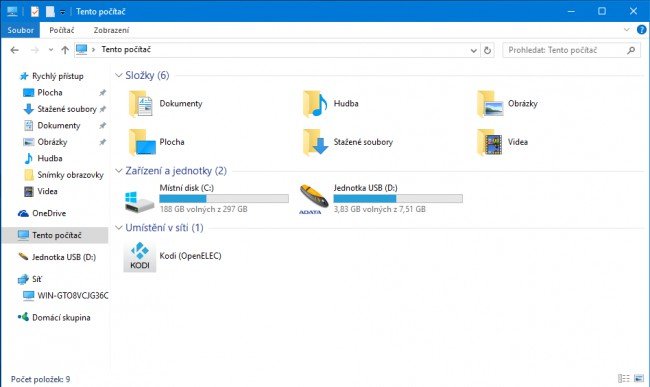Switch to large icons view in status bar
Viewport: 650px width, 387px height.
639,378
